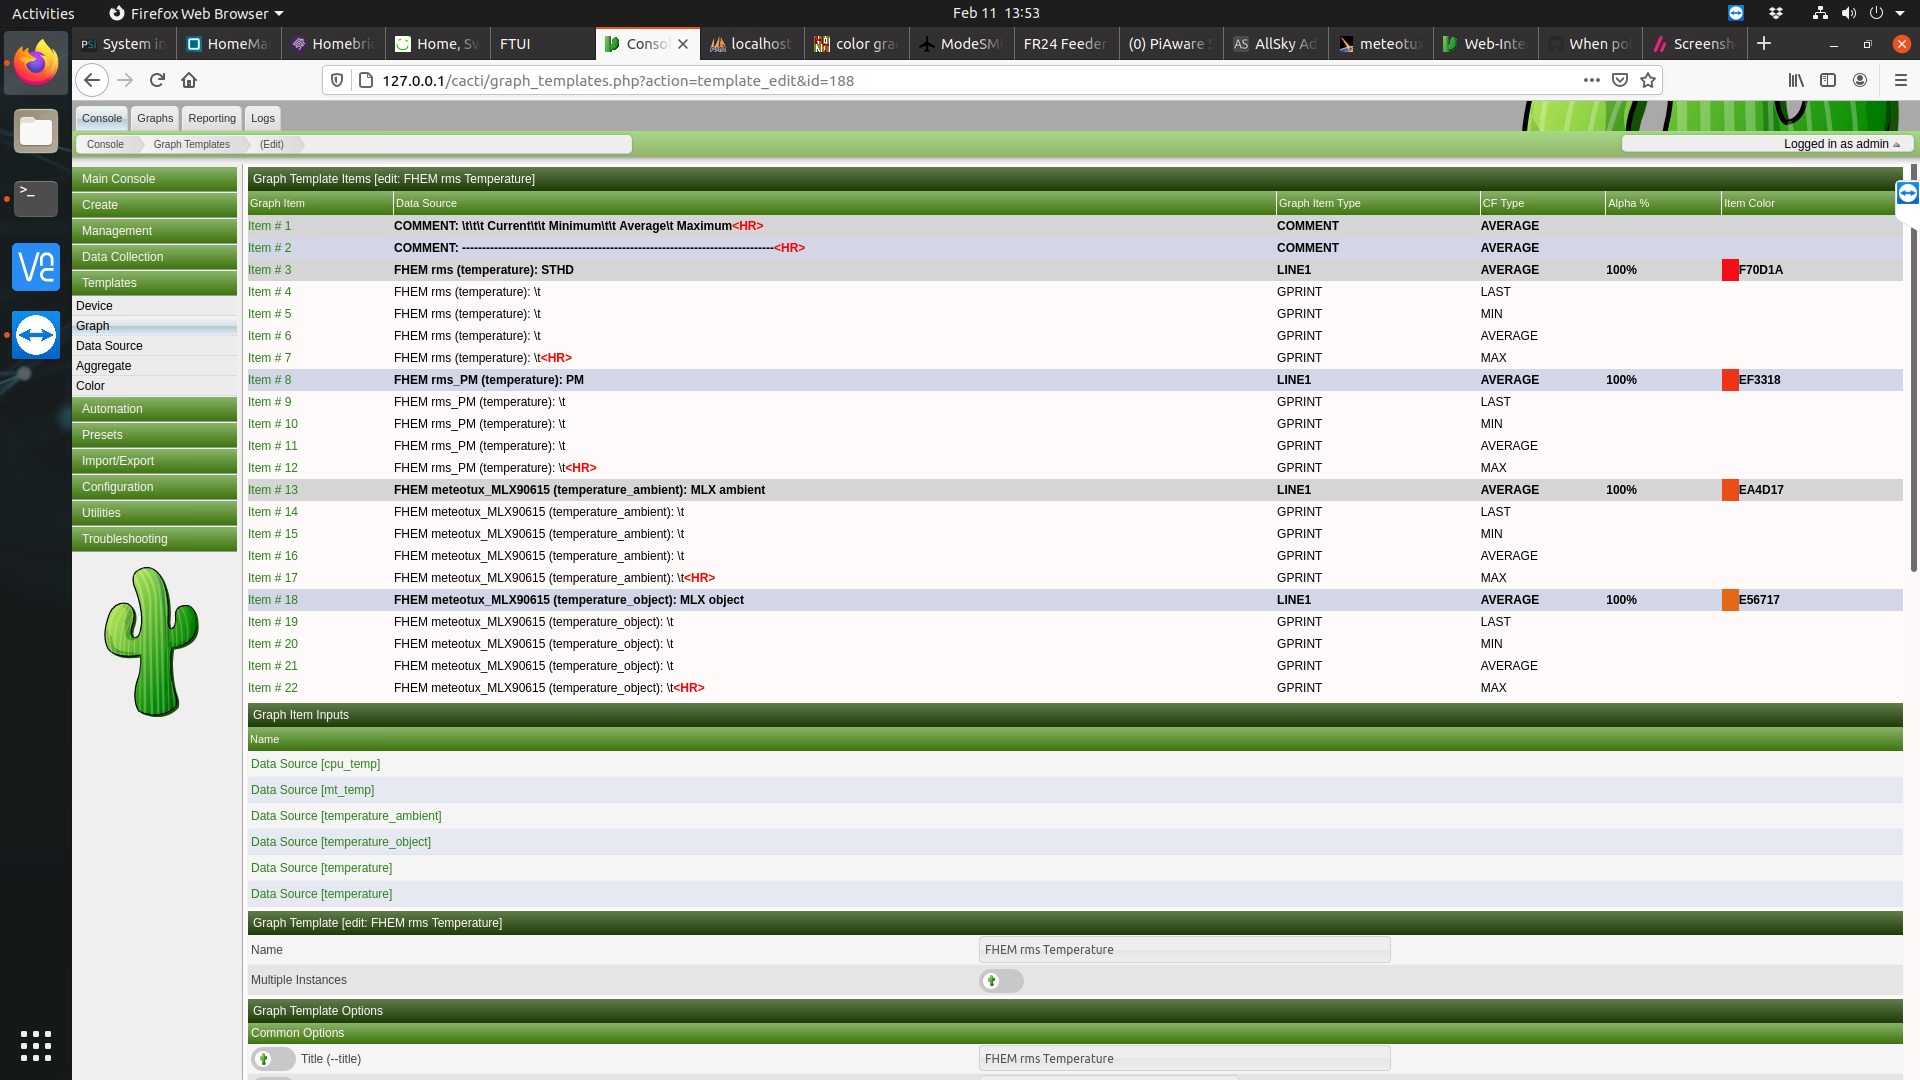Open Data Source [cpu_temp] input
This screenshot has height=1080, width=1920.
pos(315,764)
